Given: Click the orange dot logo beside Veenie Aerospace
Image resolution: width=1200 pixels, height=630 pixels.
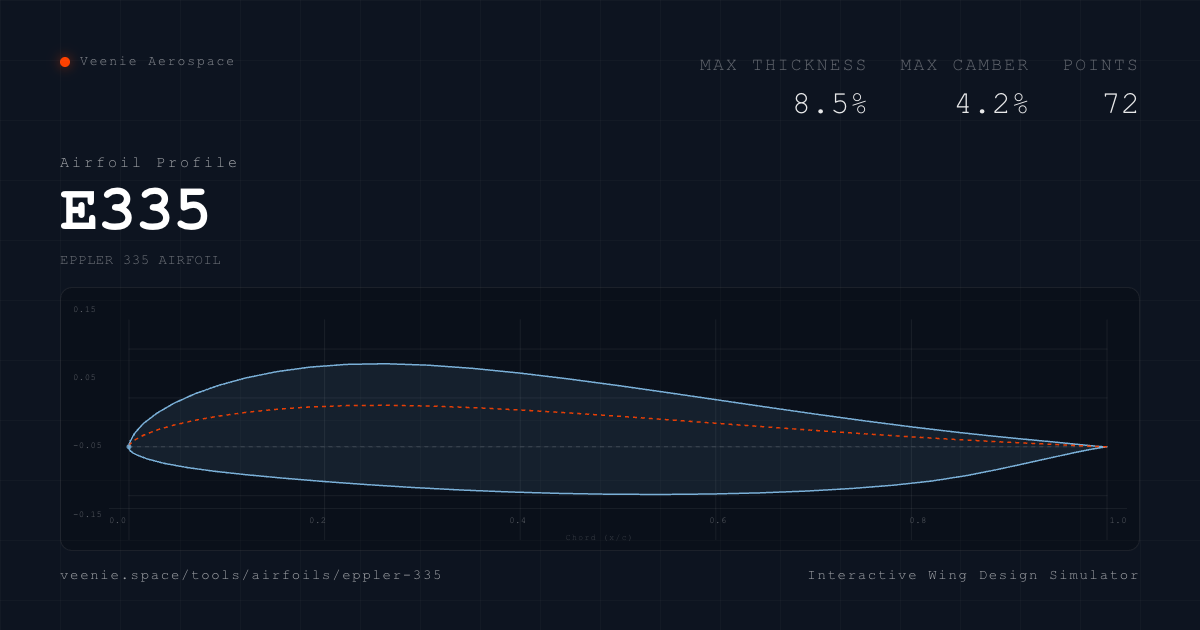Looking at the screenshot, I should (x=65, y=62).
